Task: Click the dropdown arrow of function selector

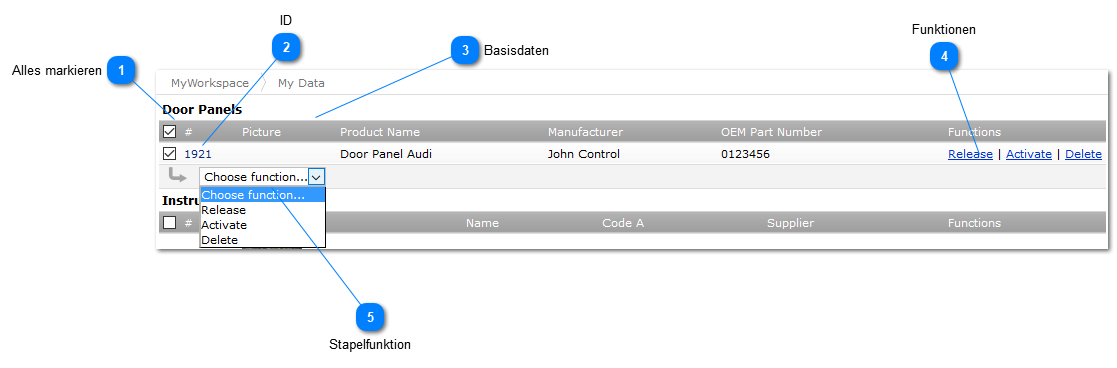Action: (x=317, y=177)
